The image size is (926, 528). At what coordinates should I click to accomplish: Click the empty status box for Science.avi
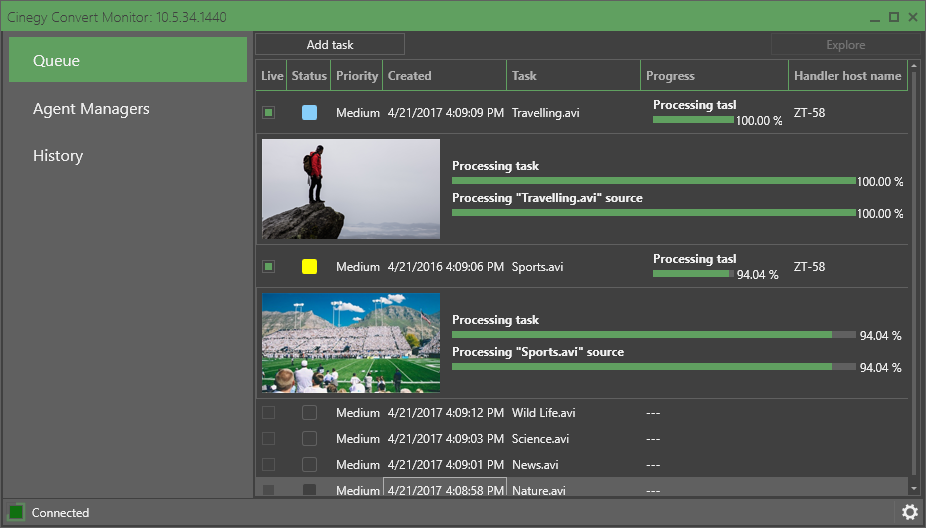click(309, 438)
